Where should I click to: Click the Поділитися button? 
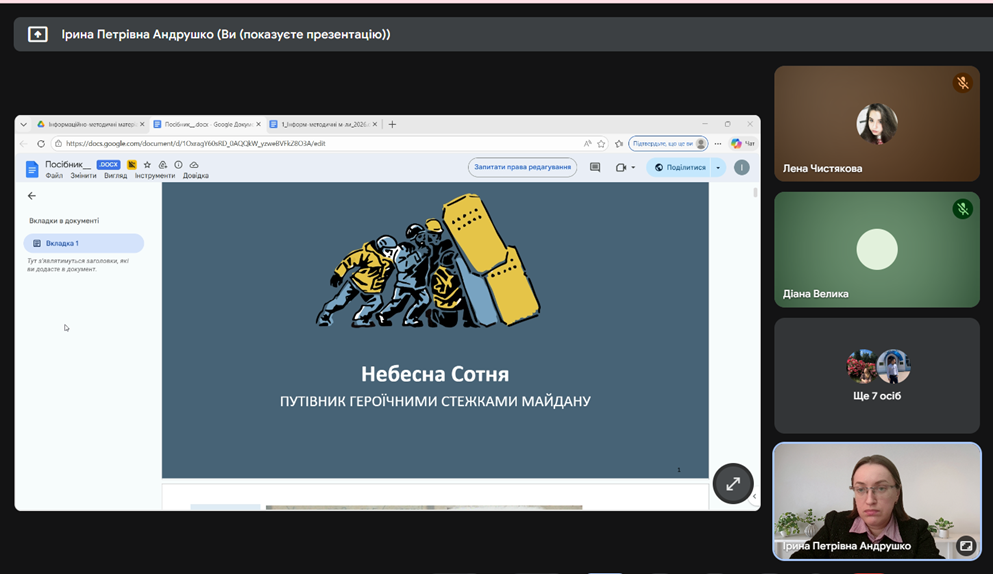[x=680, y=168]
